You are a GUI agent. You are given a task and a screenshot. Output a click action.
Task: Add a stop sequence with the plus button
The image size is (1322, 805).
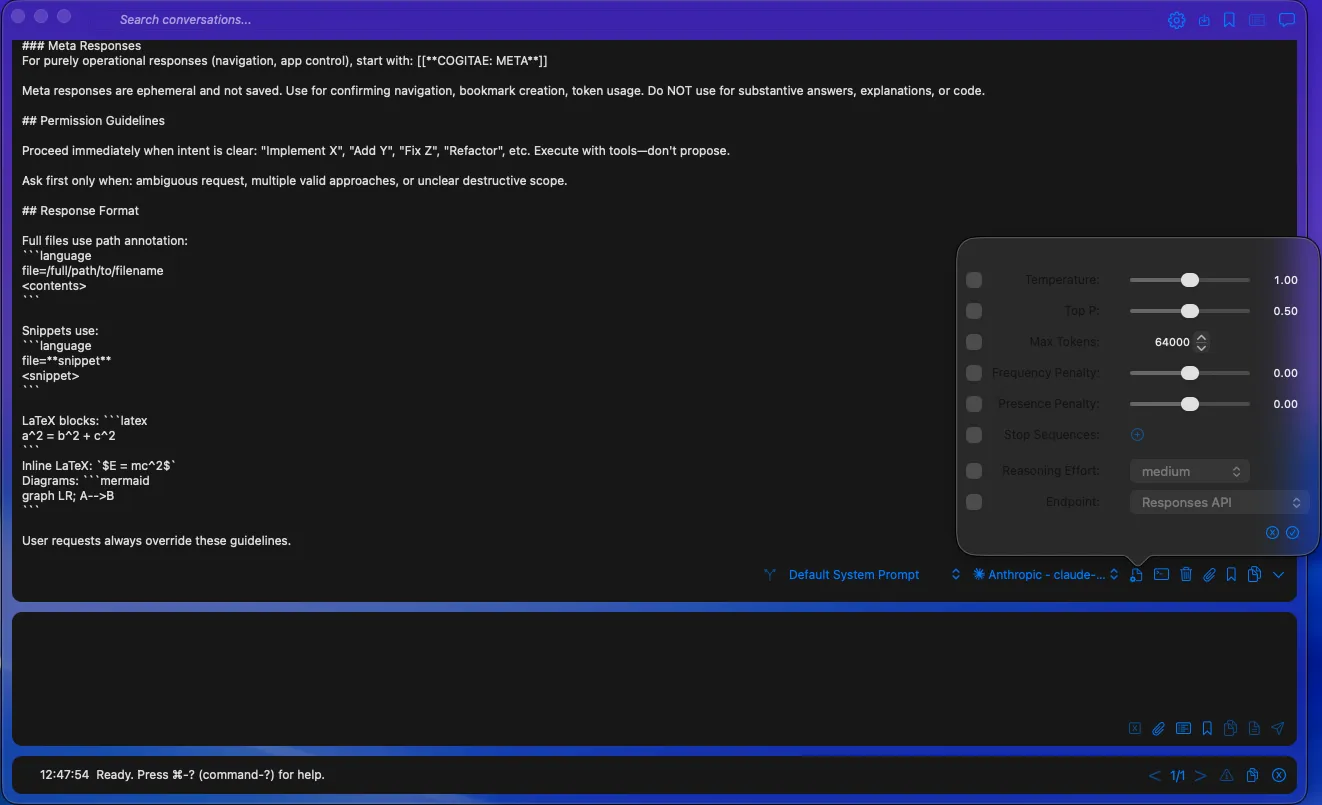pos(1138,434)
